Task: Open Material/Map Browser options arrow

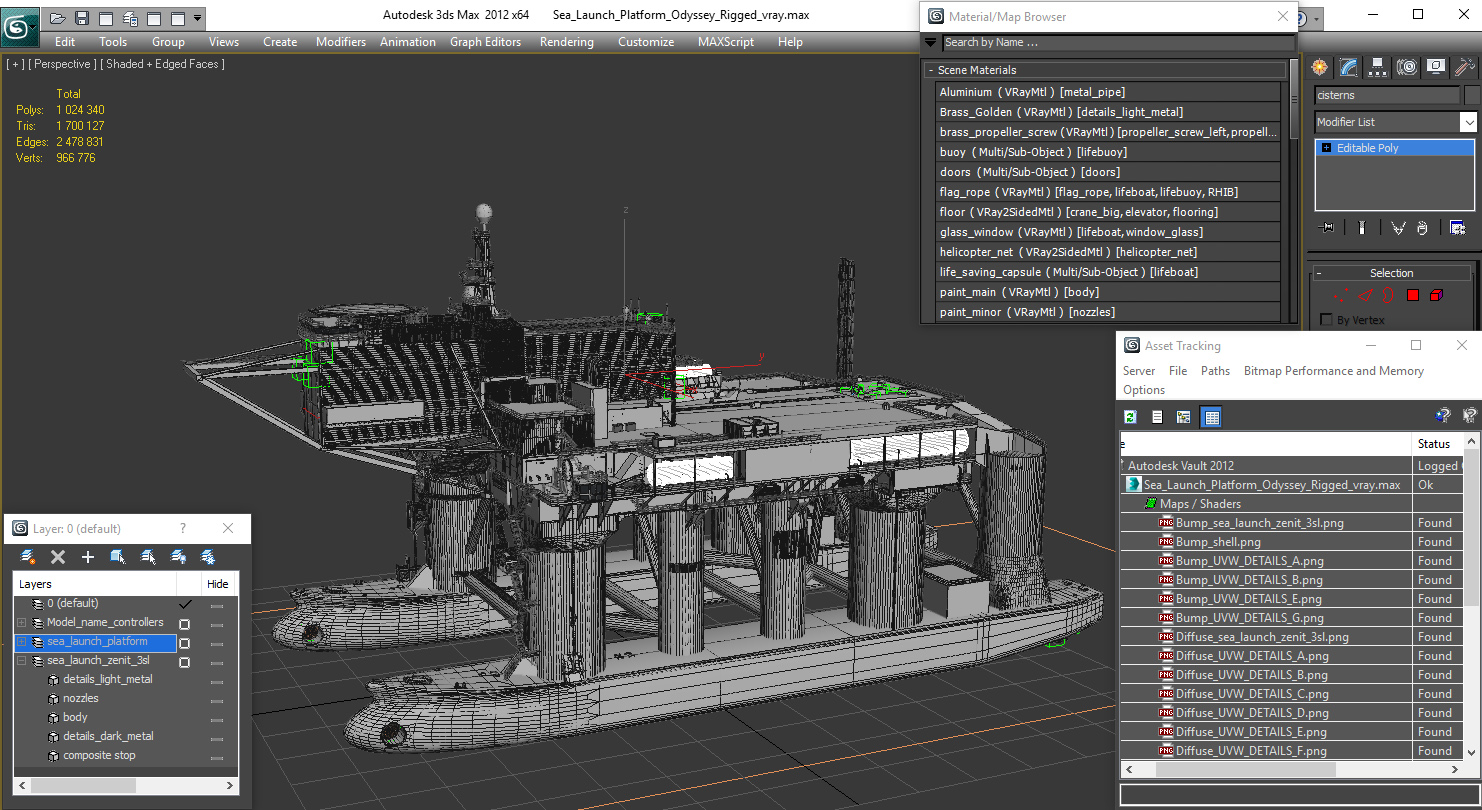Action: [x=931, y=43]
